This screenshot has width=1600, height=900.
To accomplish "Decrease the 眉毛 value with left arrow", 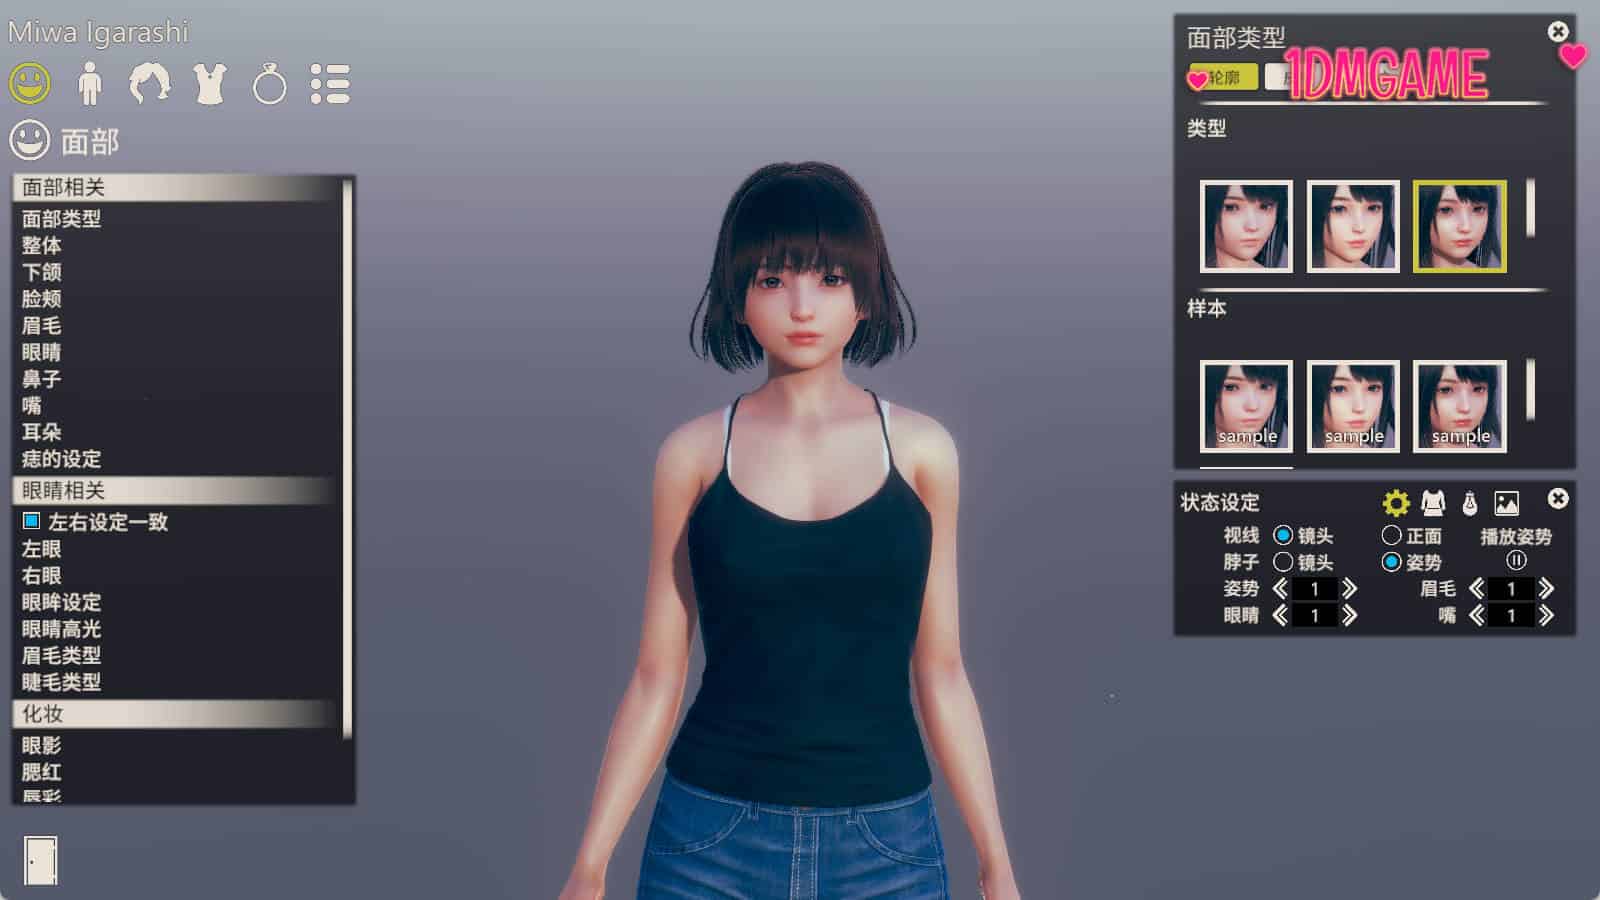I will coord(1476,589).
